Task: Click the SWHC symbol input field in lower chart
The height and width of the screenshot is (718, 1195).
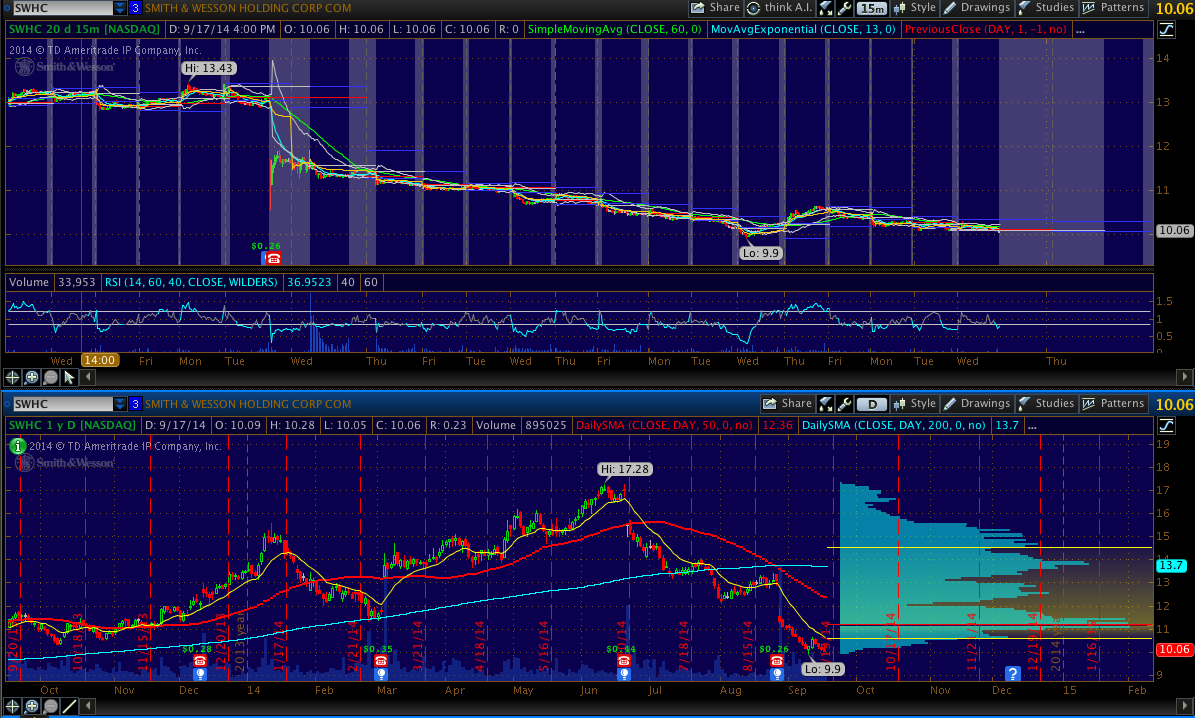Action: 60,404
